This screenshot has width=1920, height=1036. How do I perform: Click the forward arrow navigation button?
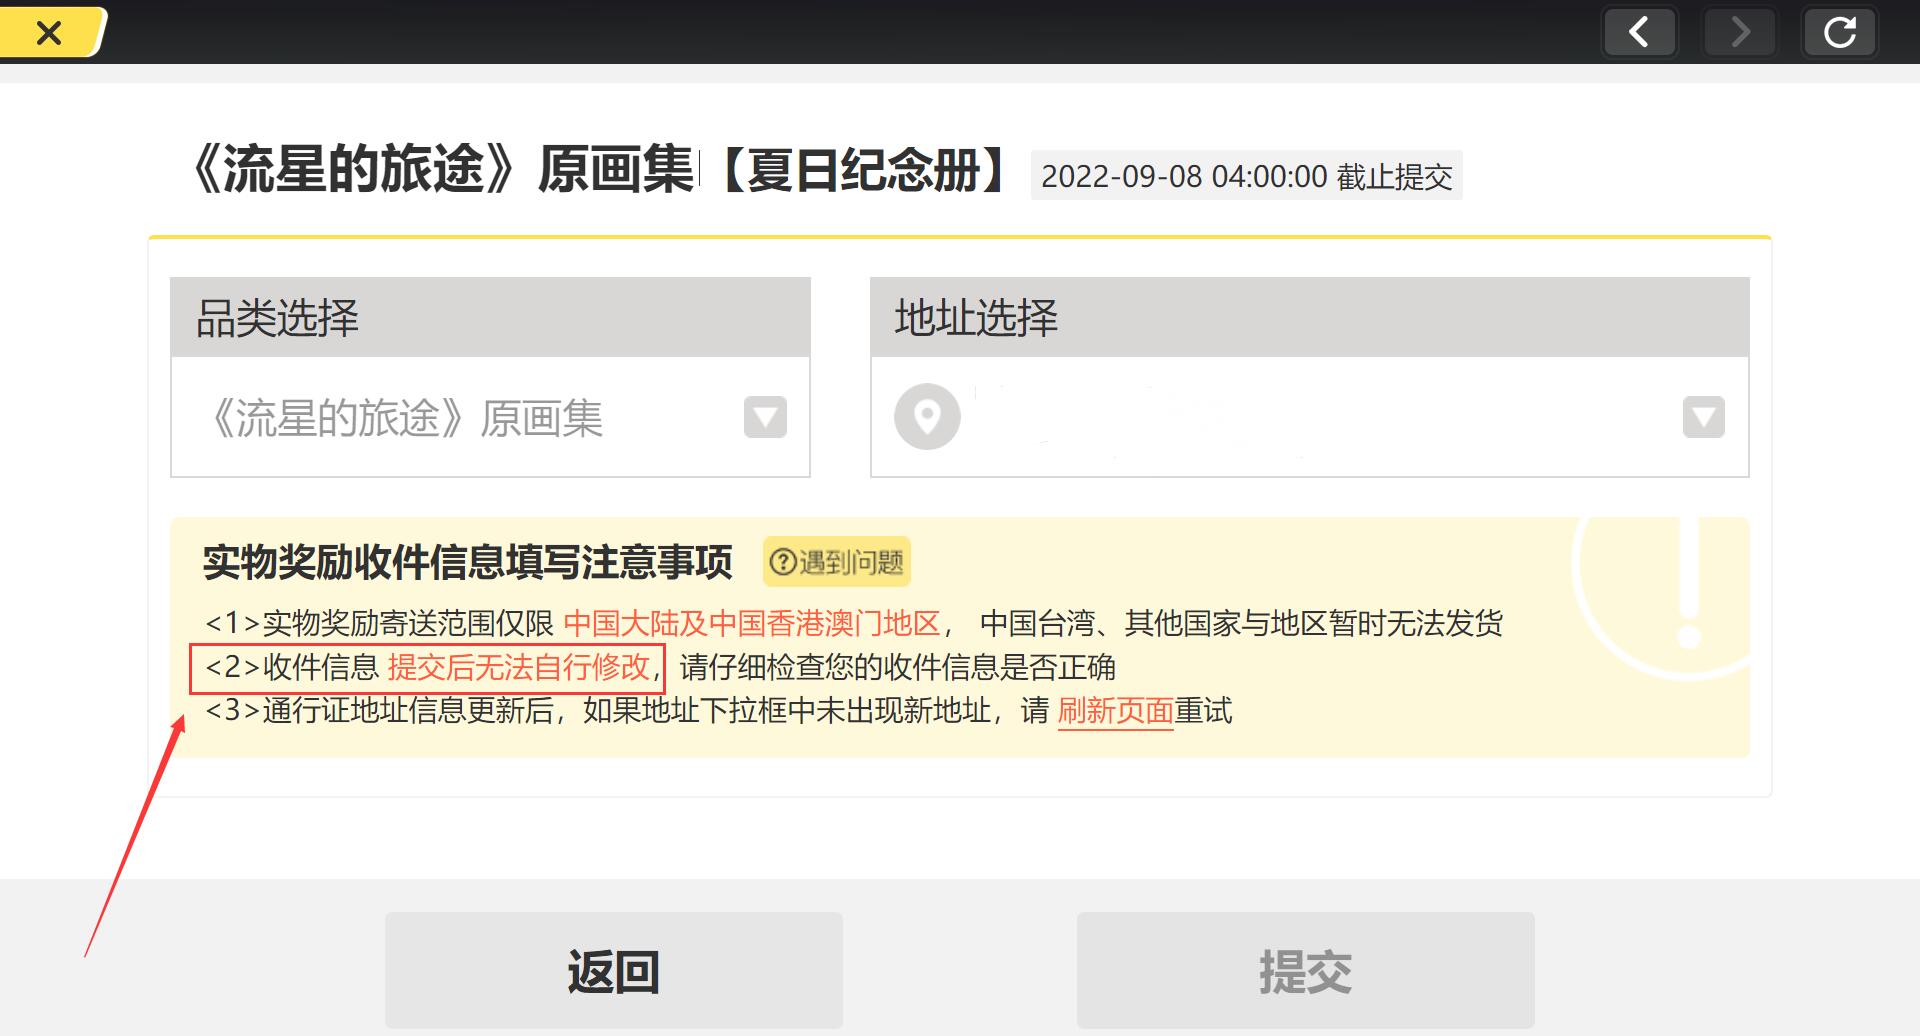1740,32
